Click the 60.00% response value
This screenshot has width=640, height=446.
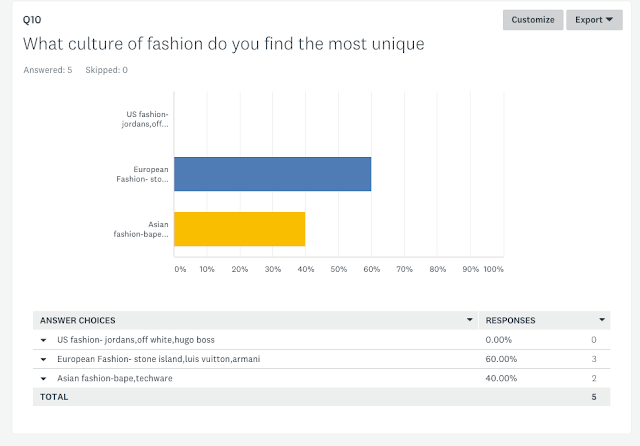pyautogui.click(x=502, y=359)
